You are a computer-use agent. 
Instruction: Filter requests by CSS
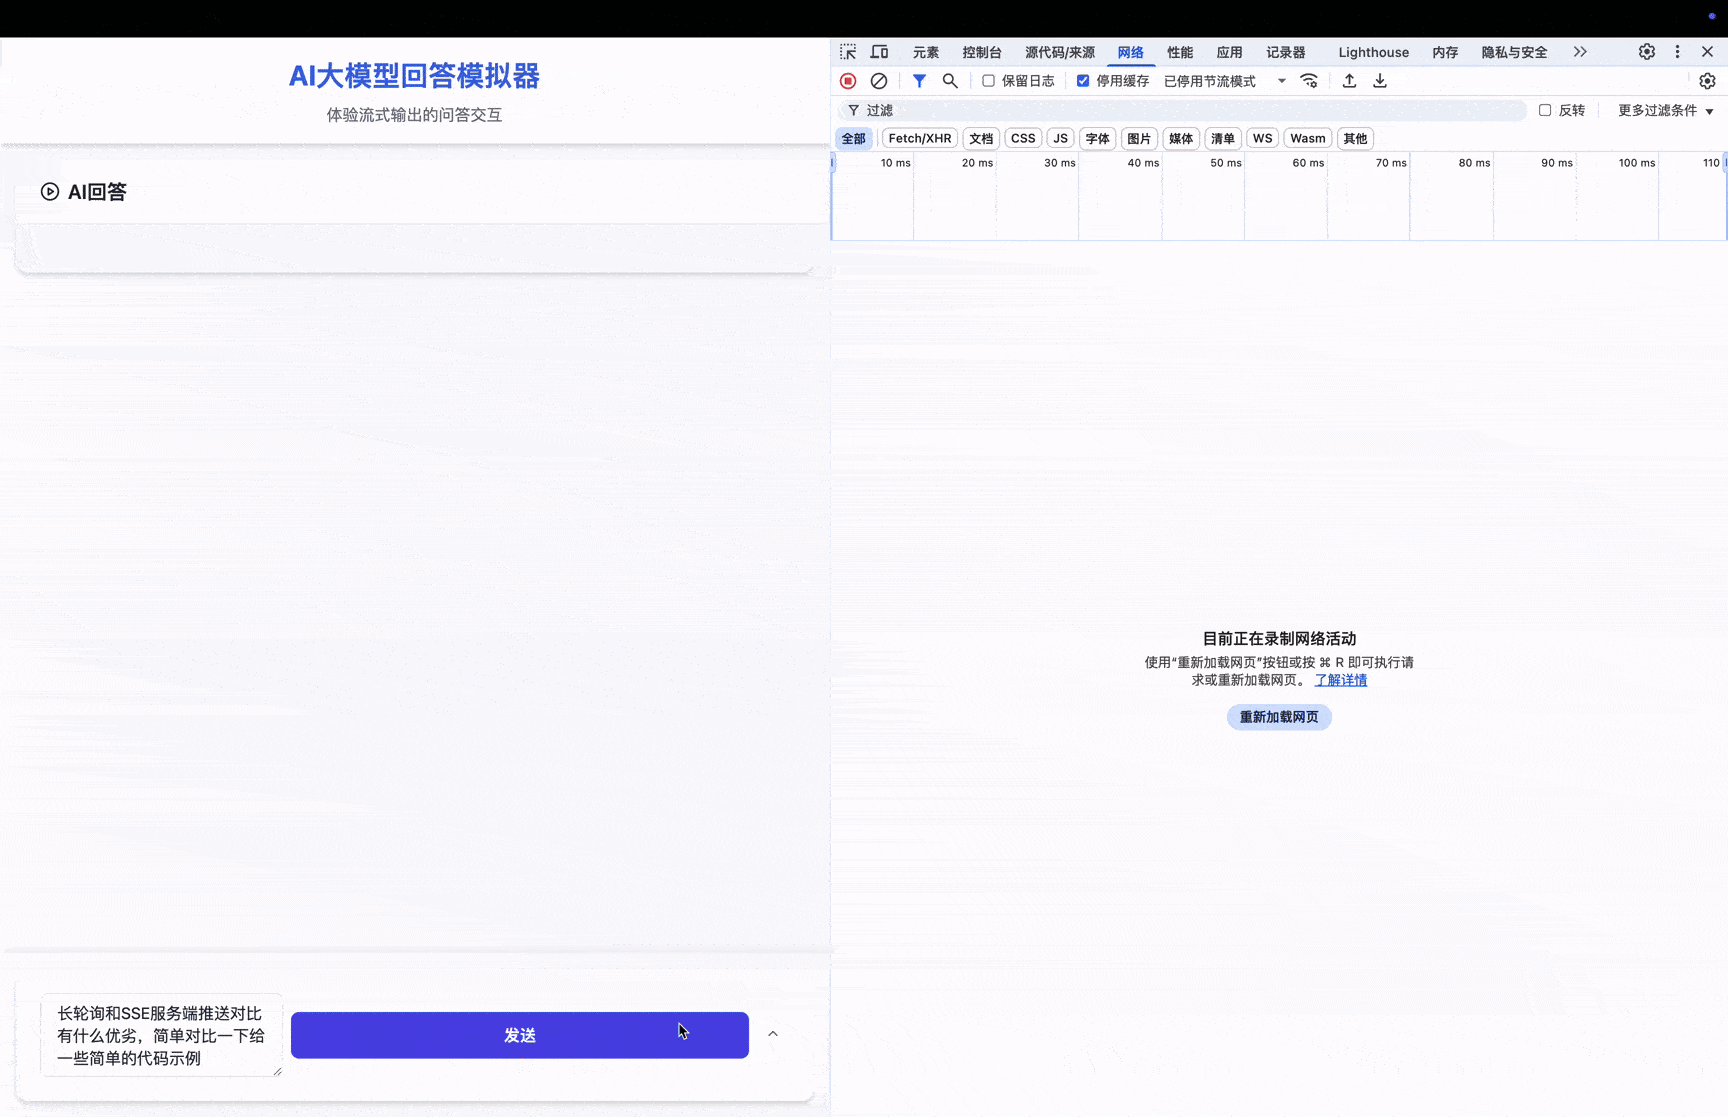[1023, 138]
